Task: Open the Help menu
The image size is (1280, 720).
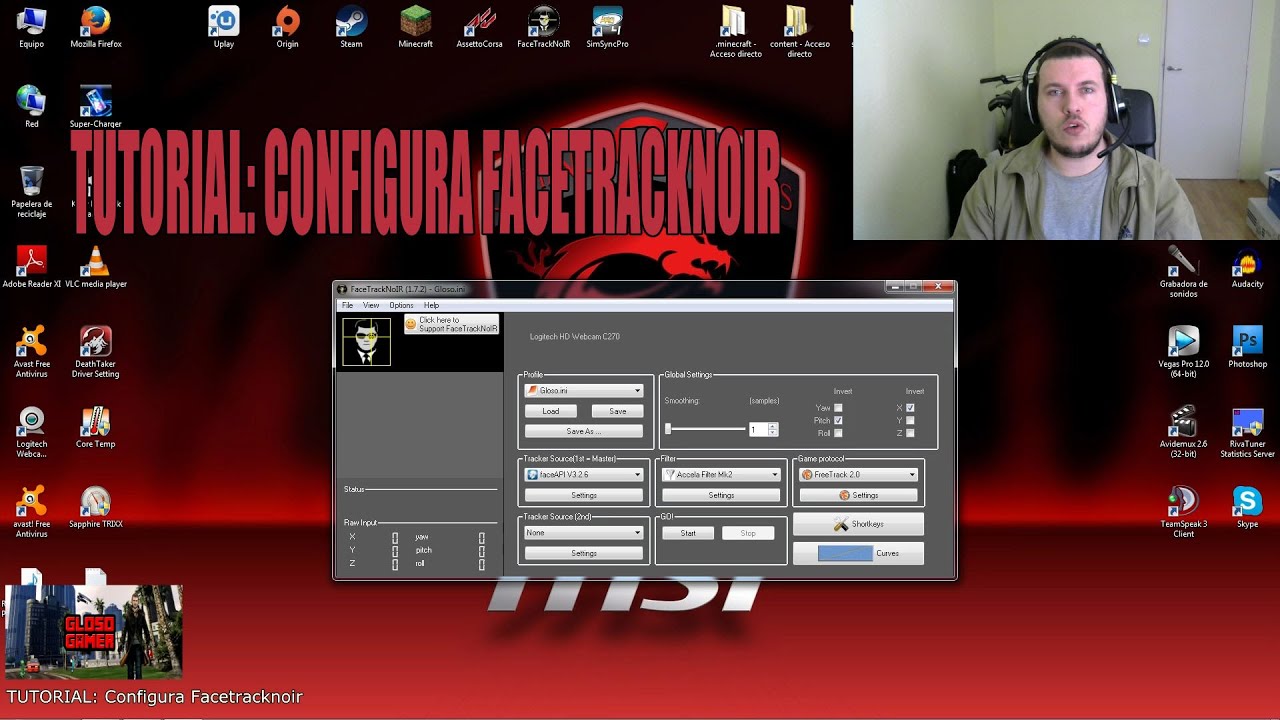Action: click(x=431, y=305)
